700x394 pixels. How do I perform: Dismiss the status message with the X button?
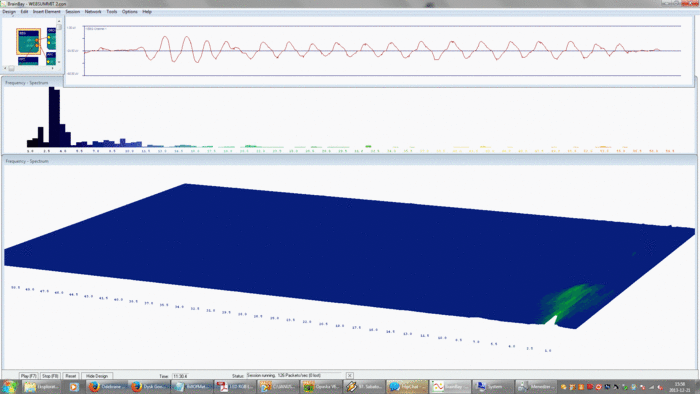(x=350, y=376)
